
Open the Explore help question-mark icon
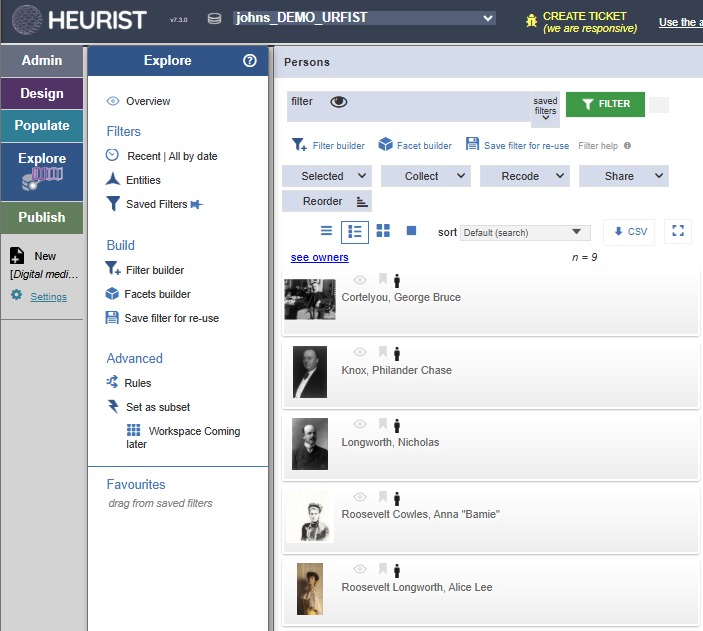pos(250,61)
